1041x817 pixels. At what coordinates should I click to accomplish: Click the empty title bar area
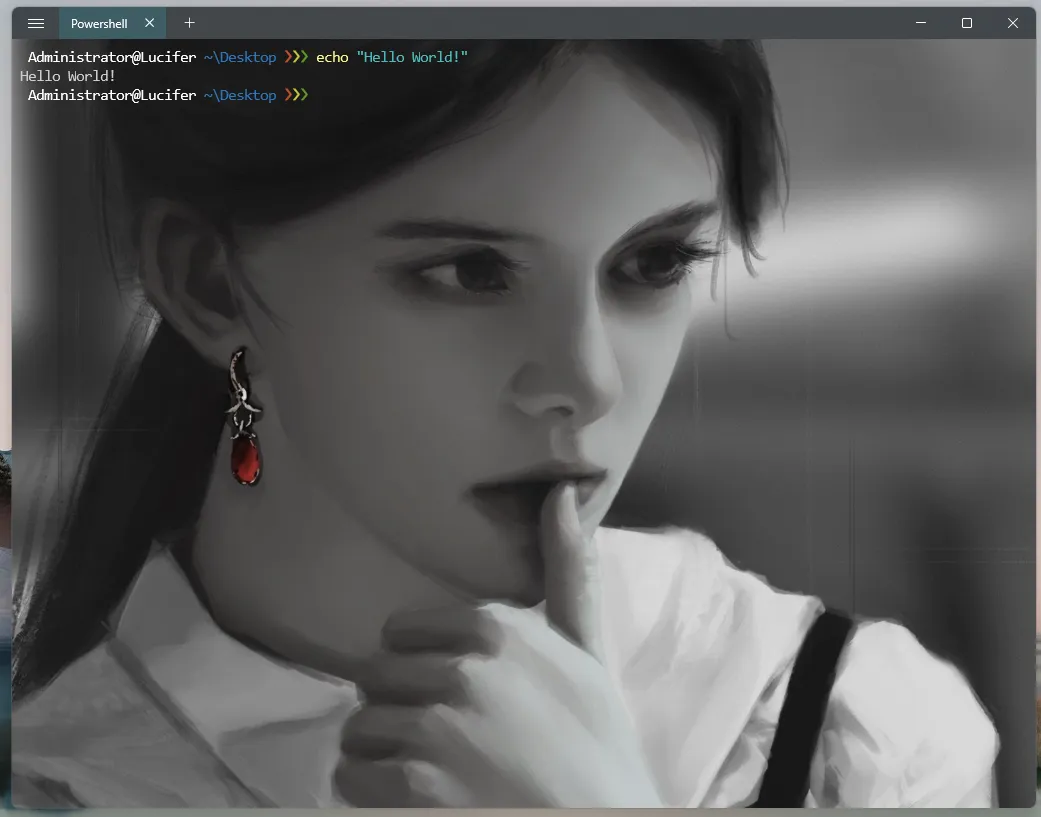click(x=550, y=23)
